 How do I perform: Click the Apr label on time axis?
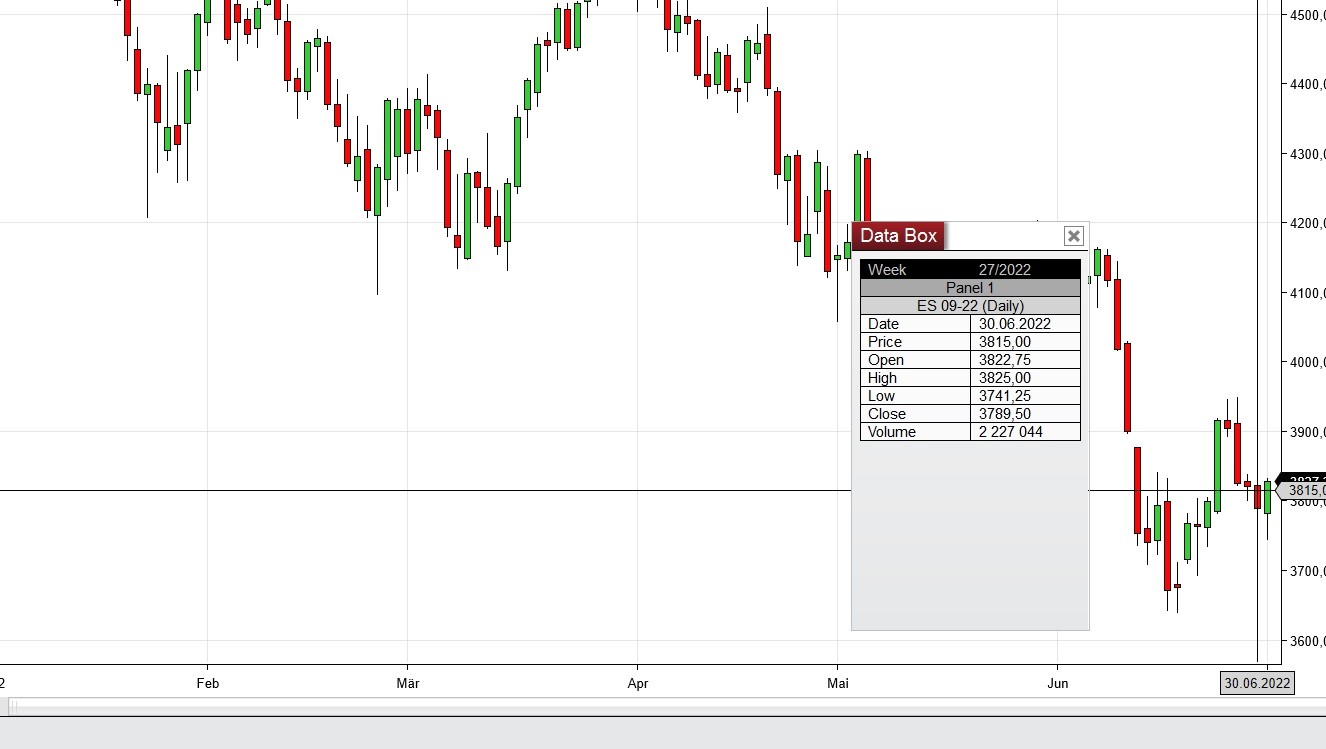point(637,684)
